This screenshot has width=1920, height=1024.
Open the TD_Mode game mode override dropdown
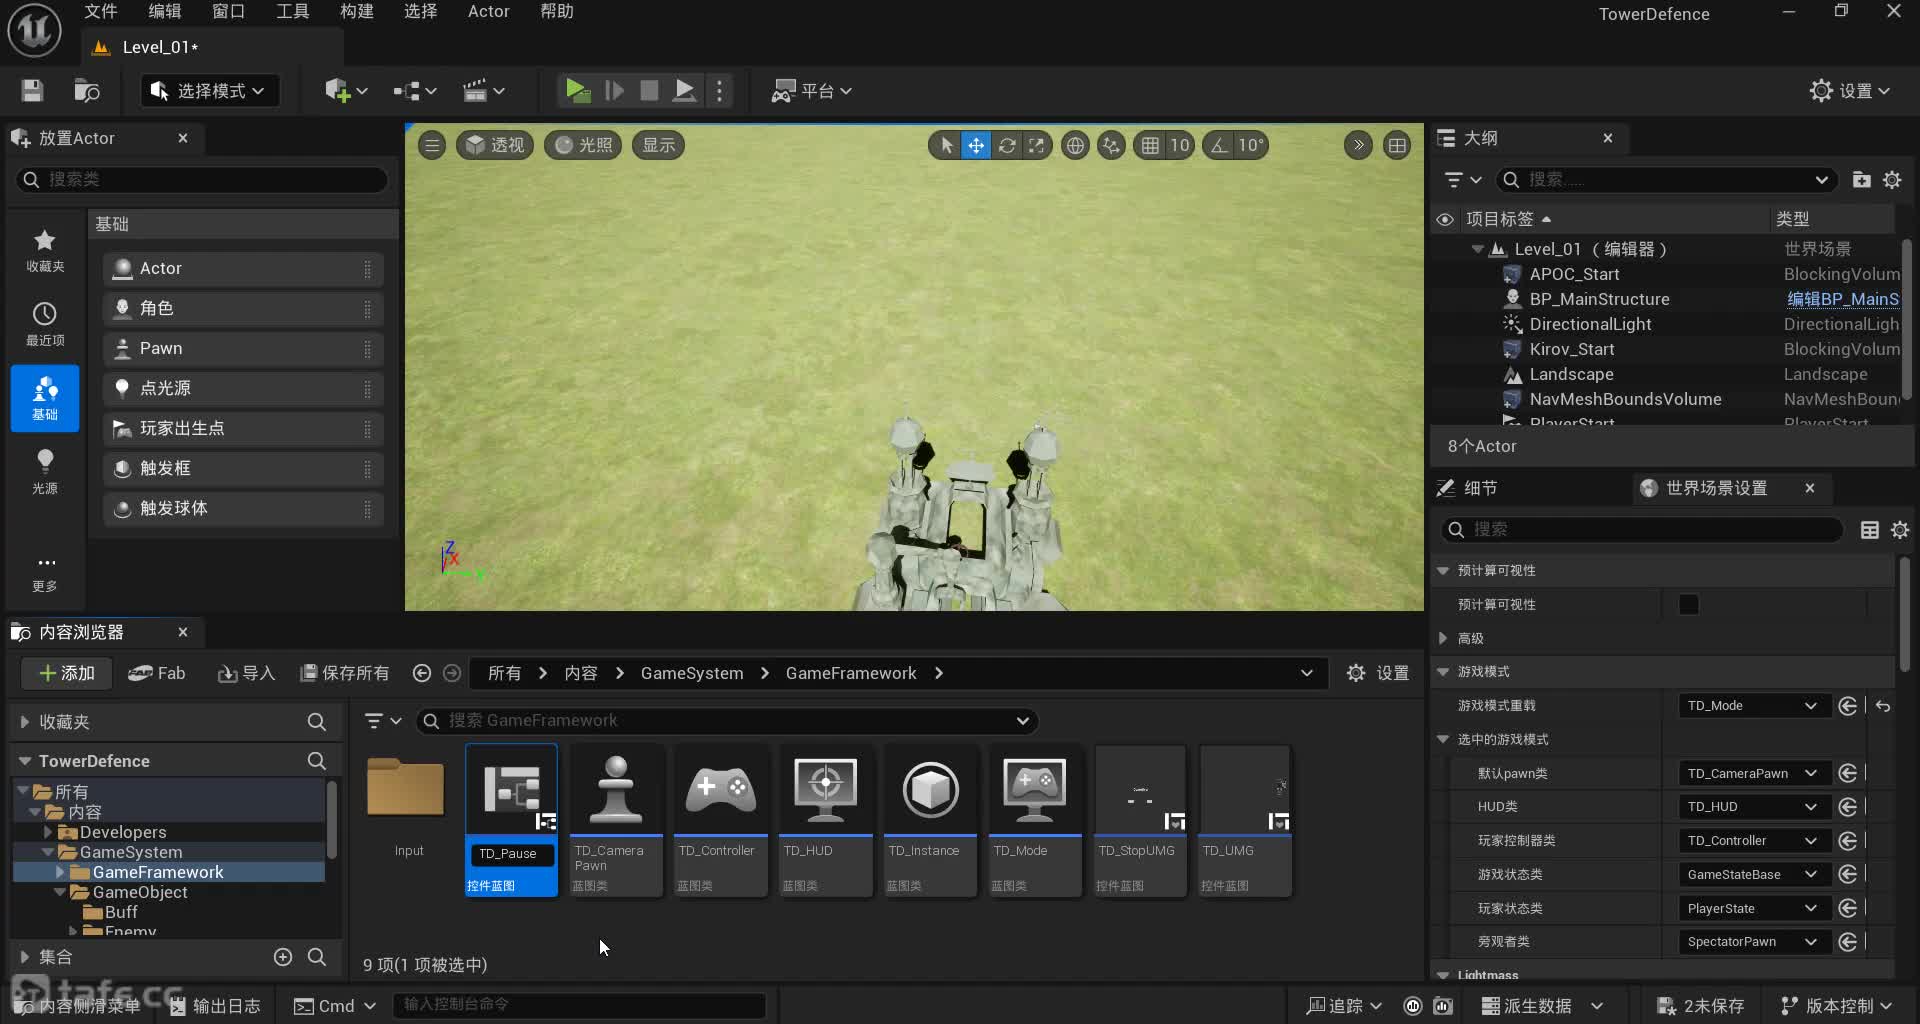1752,706
